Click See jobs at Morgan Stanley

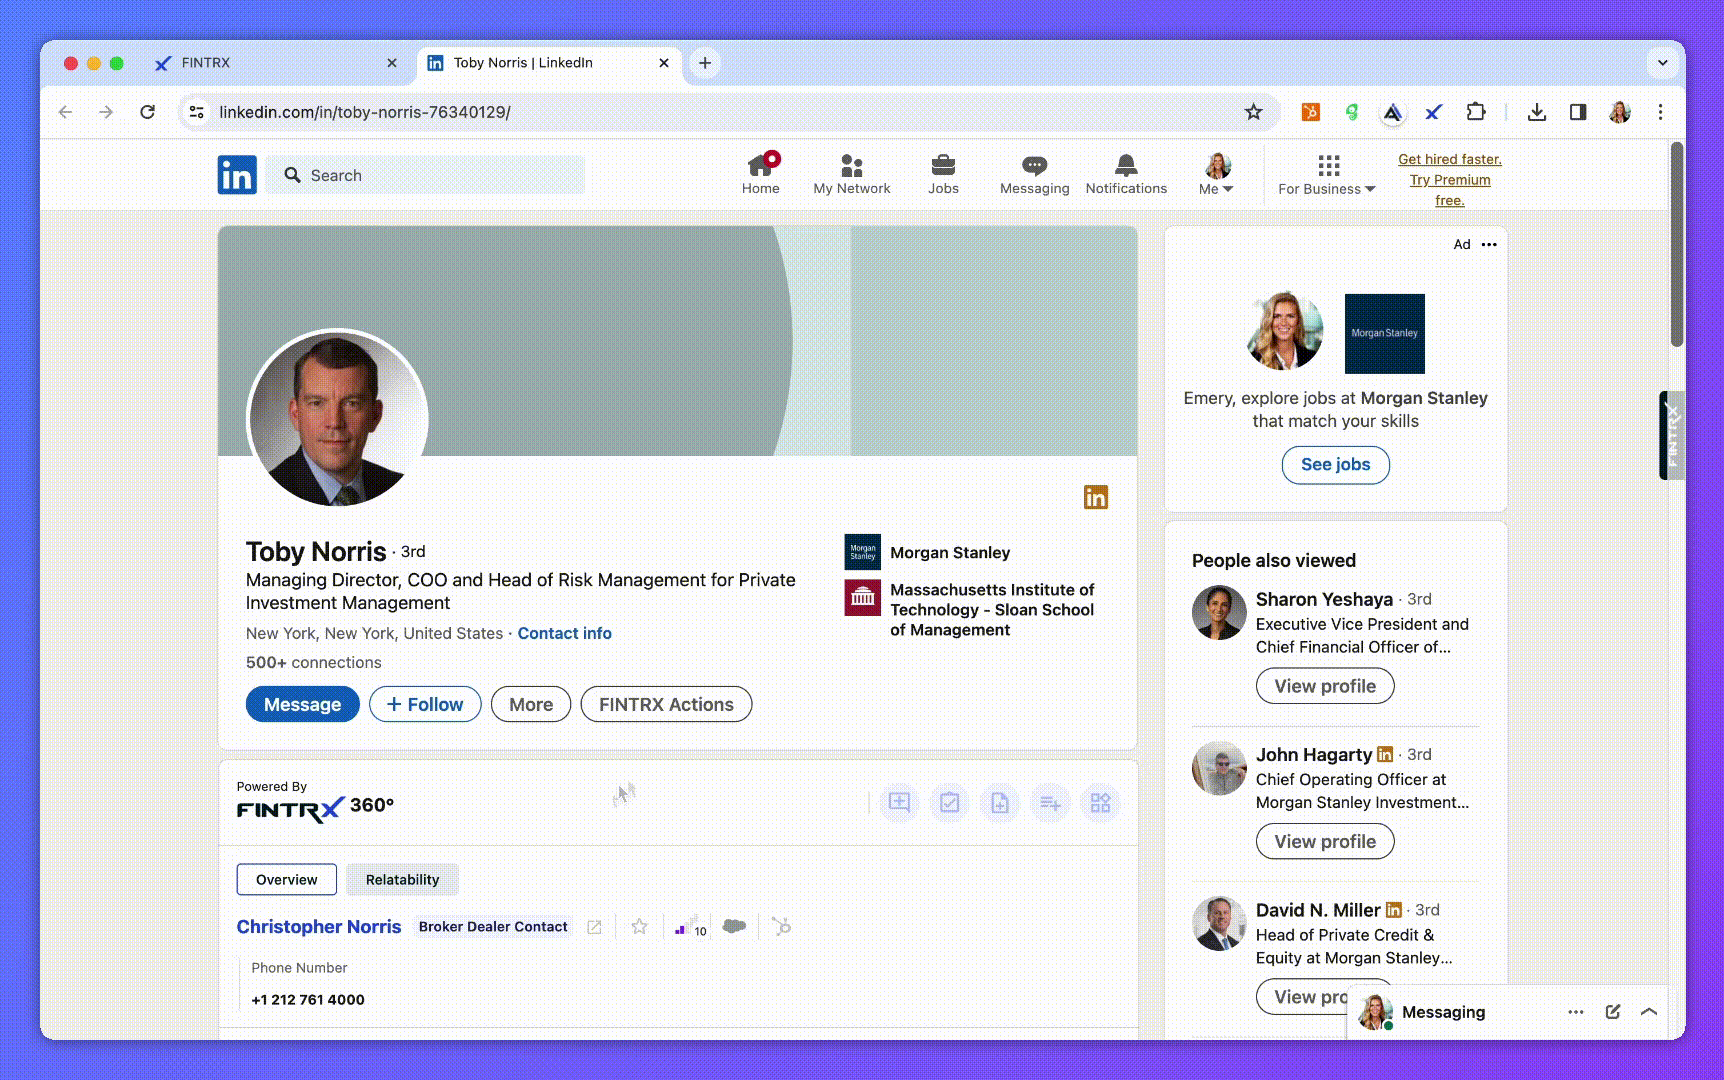1335,464
